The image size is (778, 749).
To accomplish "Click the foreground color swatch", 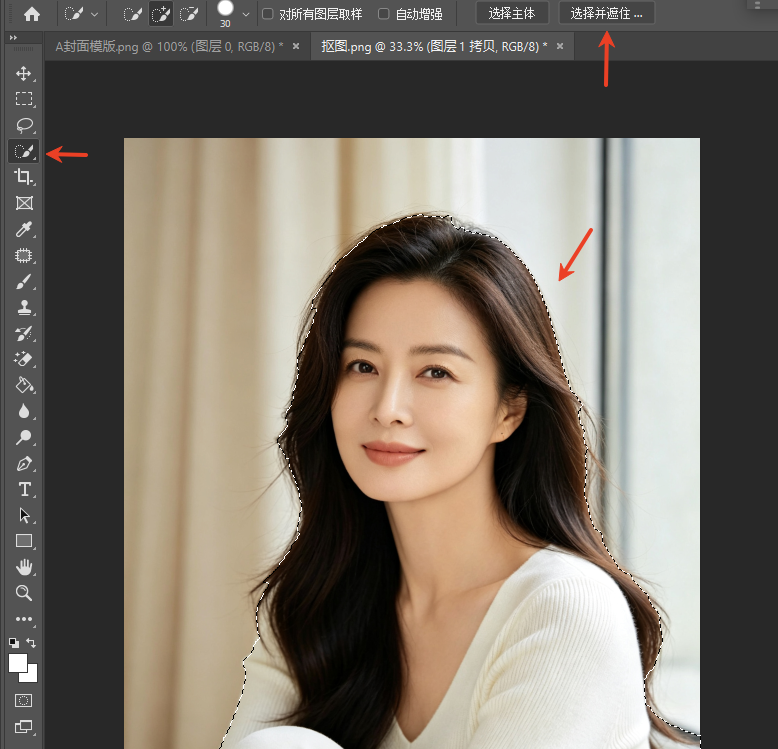I will 17,663.
